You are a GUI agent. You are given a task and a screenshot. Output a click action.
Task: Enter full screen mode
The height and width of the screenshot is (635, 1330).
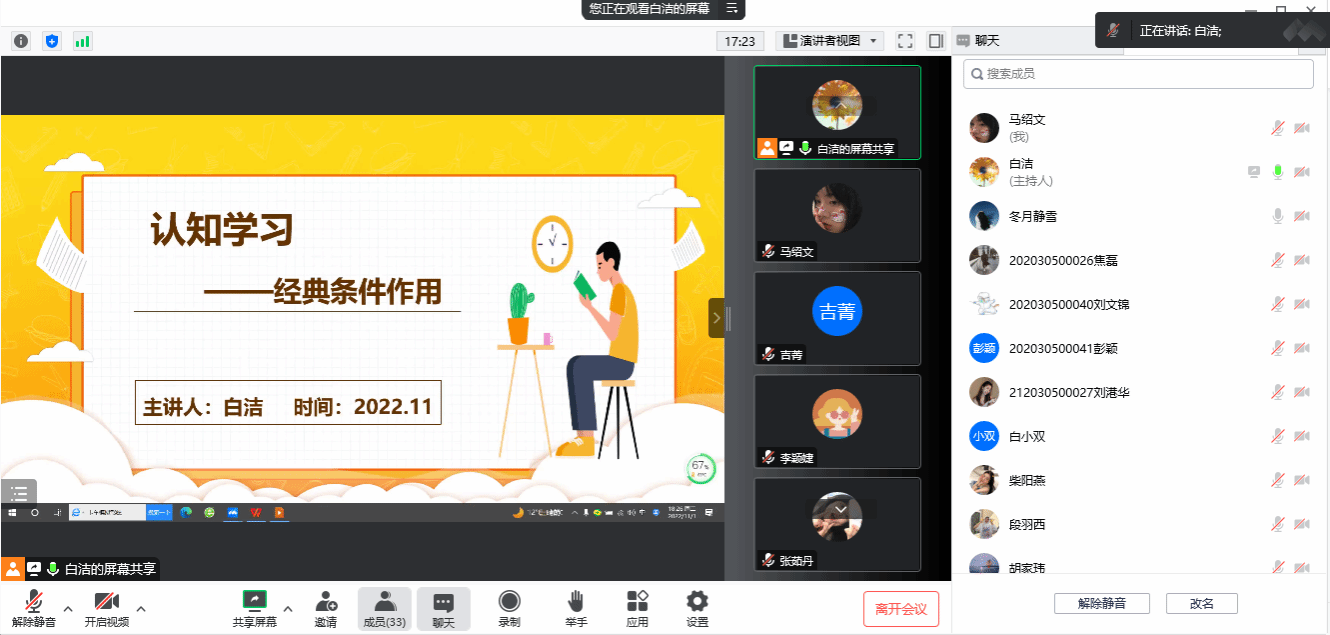(905, 41)
